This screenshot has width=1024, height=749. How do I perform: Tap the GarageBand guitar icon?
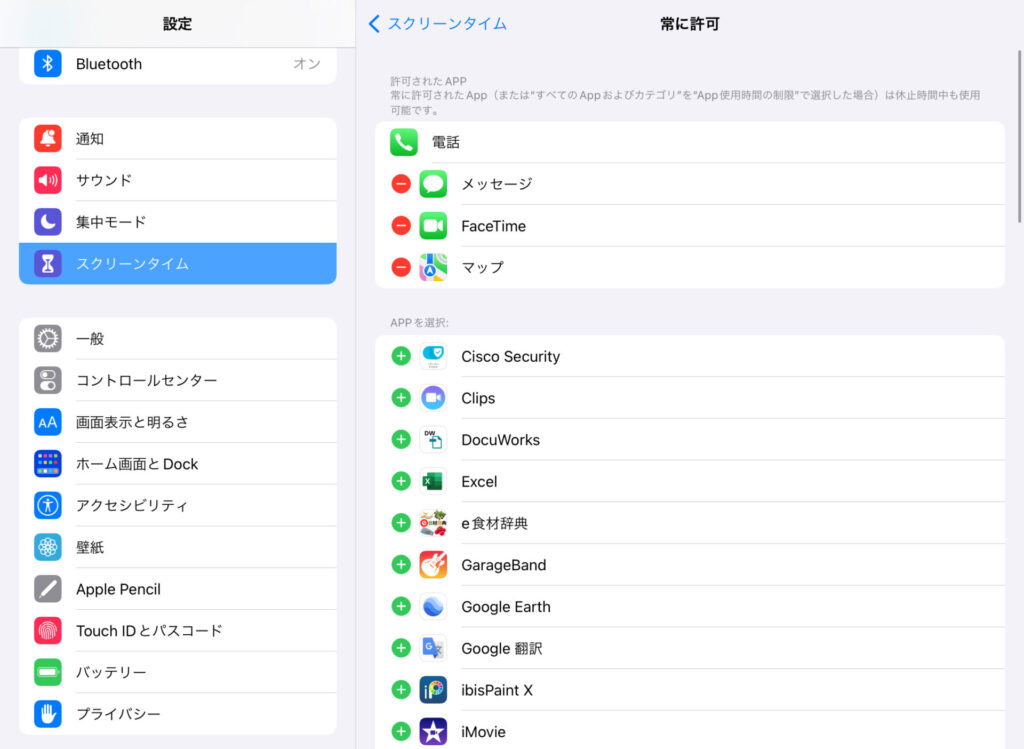pos(433,565)
